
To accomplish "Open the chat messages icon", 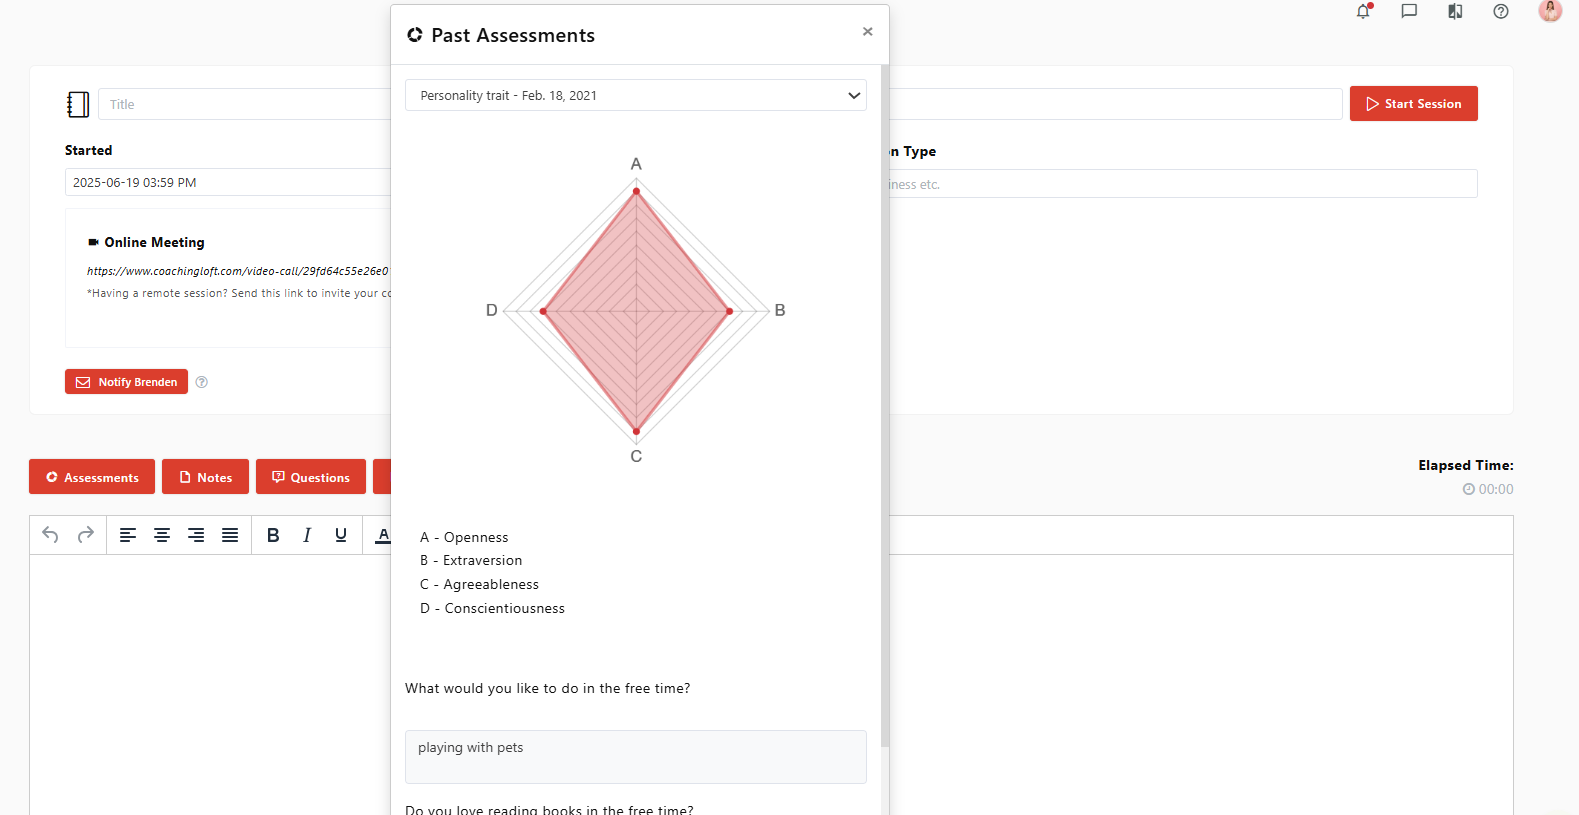I will pyautogui.click(x=1409, y=12).
